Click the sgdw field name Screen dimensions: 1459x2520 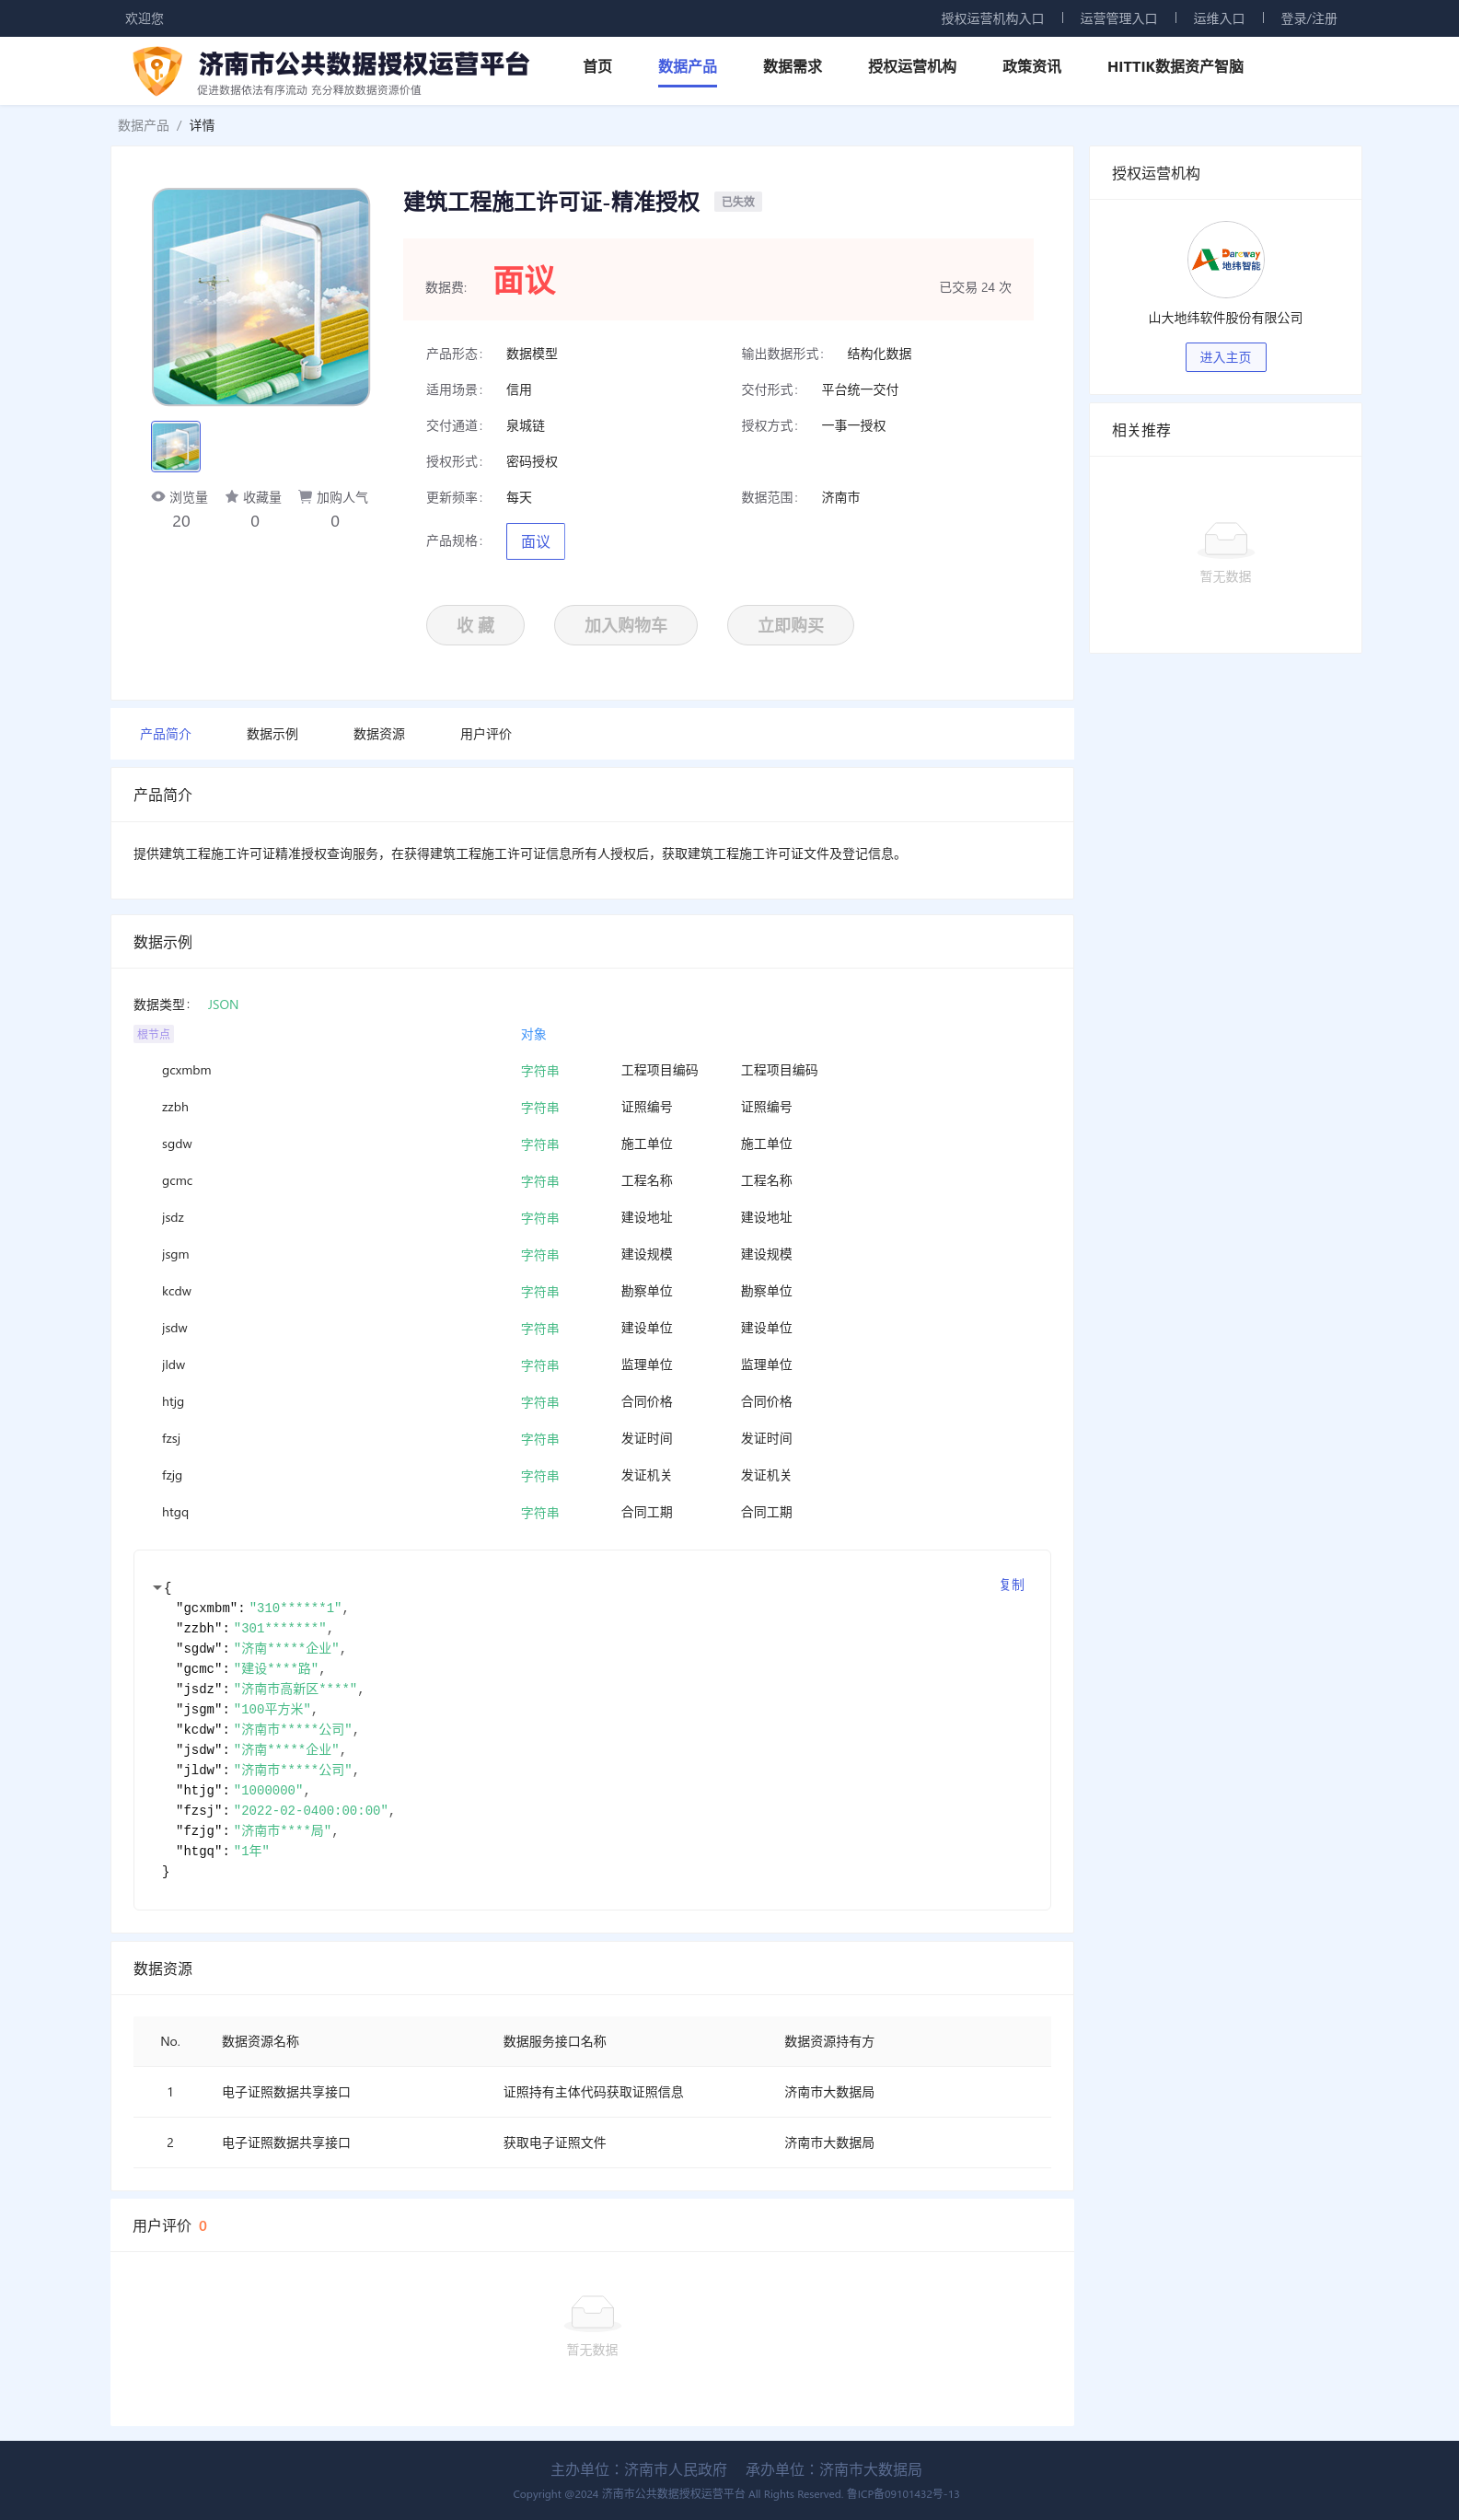[x=177, y=1144]
